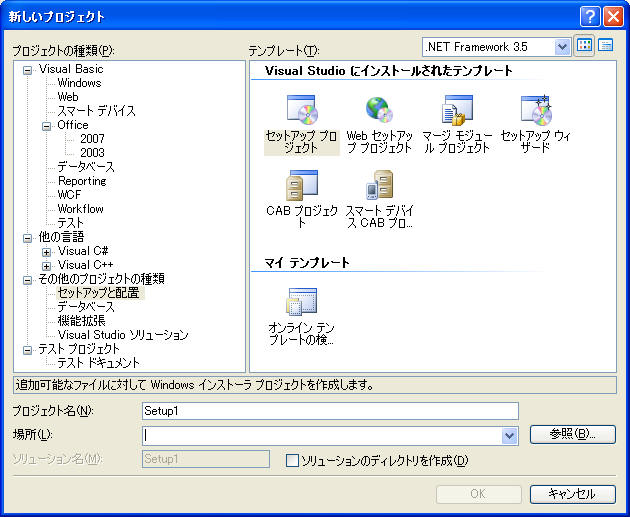Click the プロジェクト名 input field
Image resolution: width=630 pixels, height=517 pixels.
(x=330, y=411)
